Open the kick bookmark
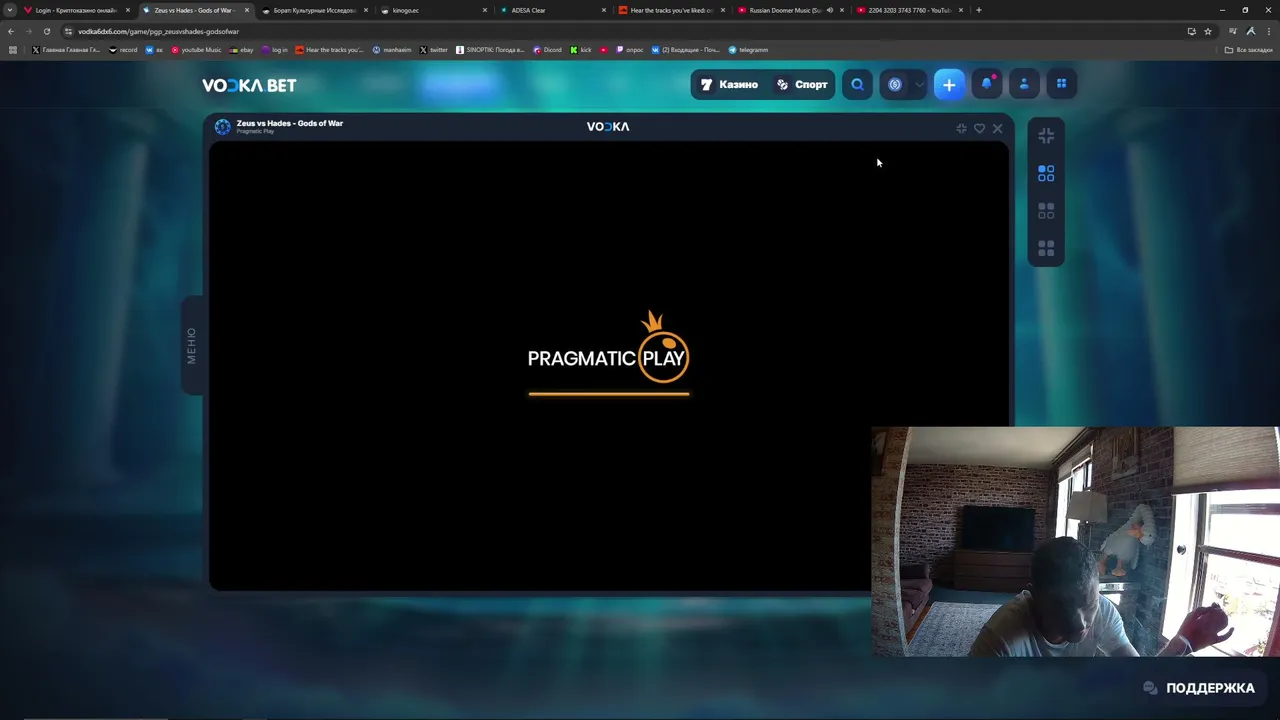This screenshot has width=1280, height=720. click(581, 50)
